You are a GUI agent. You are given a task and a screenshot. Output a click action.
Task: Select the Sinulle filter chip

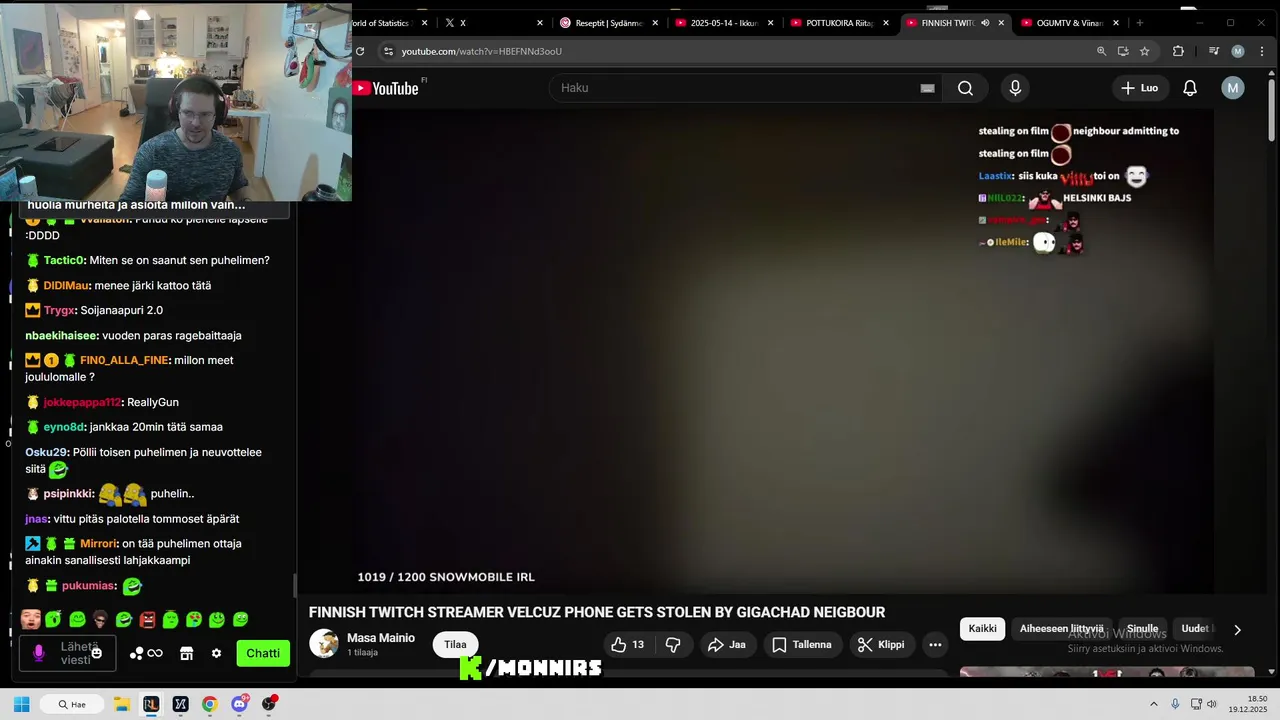(1142, 629)
